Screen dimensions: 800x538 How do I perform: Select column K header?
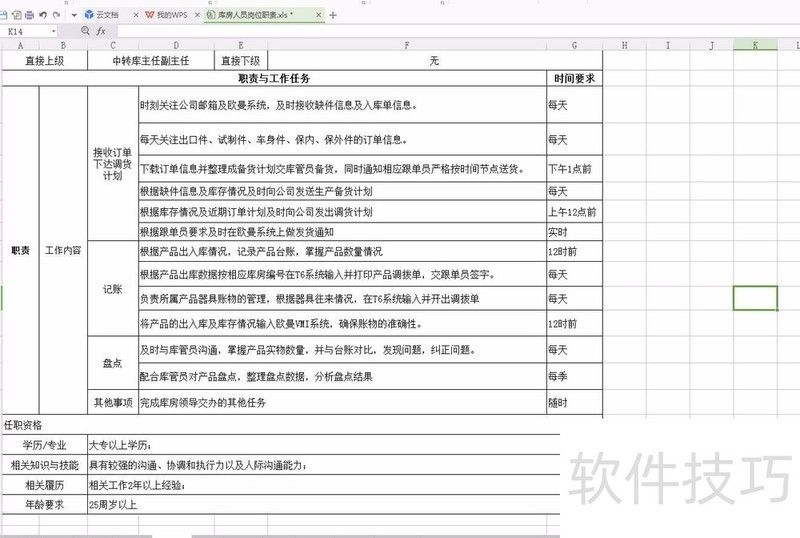click(754, 46)
